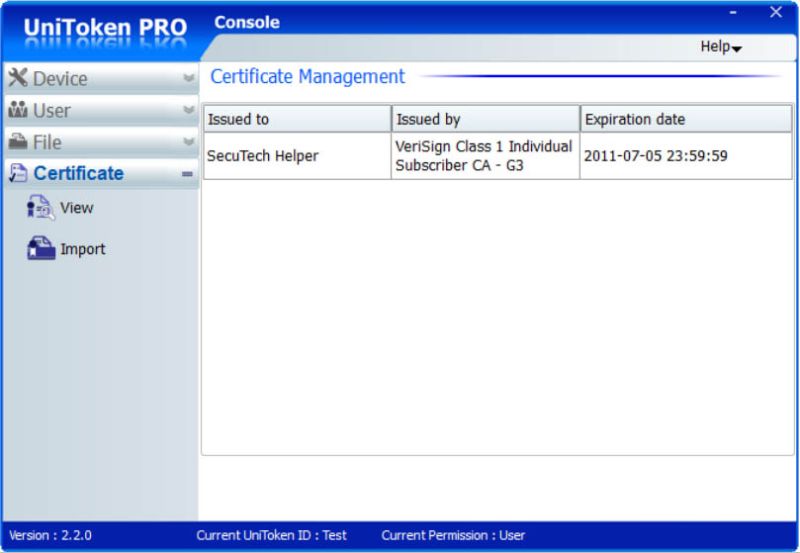Sort by Issued by column header

[486, 119]
